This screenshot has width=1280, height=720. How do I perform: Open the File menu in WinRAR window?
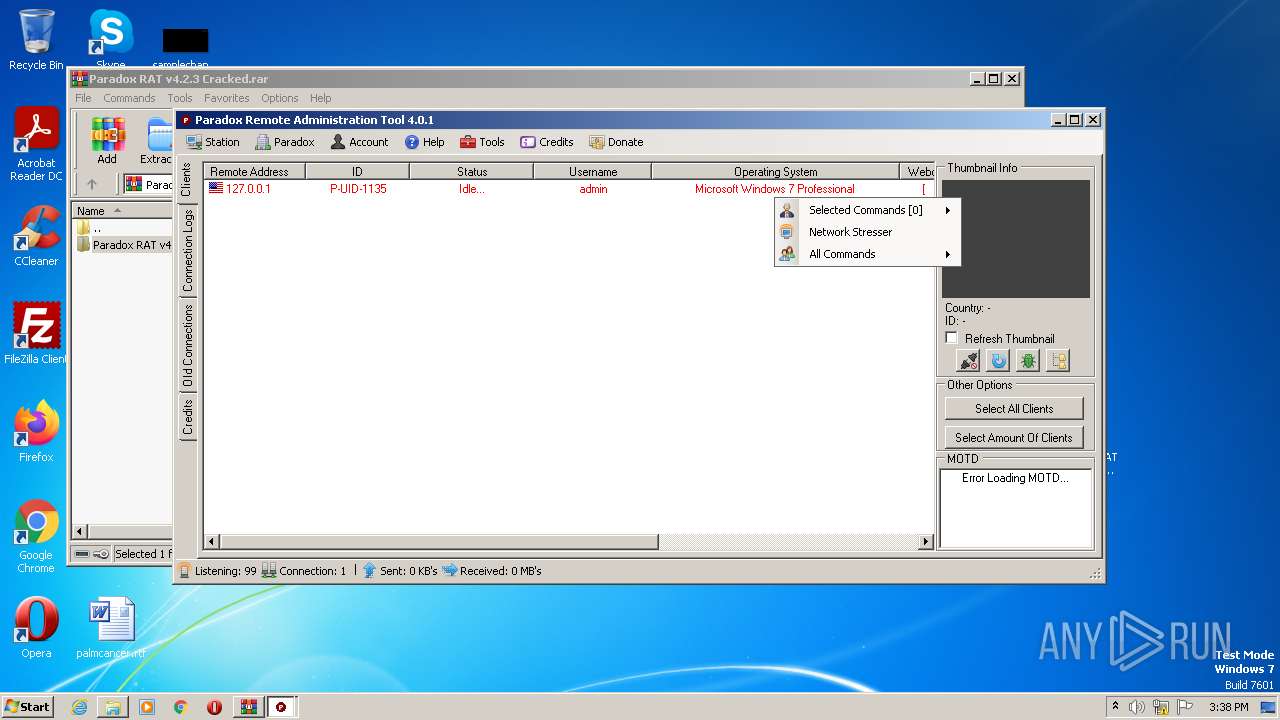click(83, 98)
